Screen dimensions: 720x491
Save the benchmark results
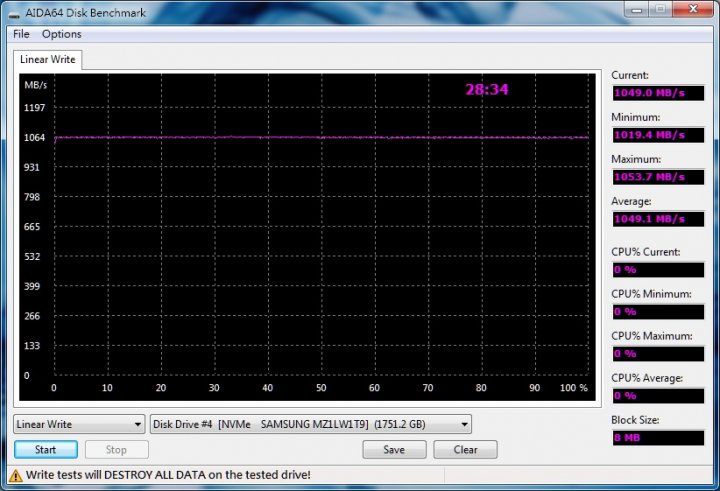pos(394,450)
